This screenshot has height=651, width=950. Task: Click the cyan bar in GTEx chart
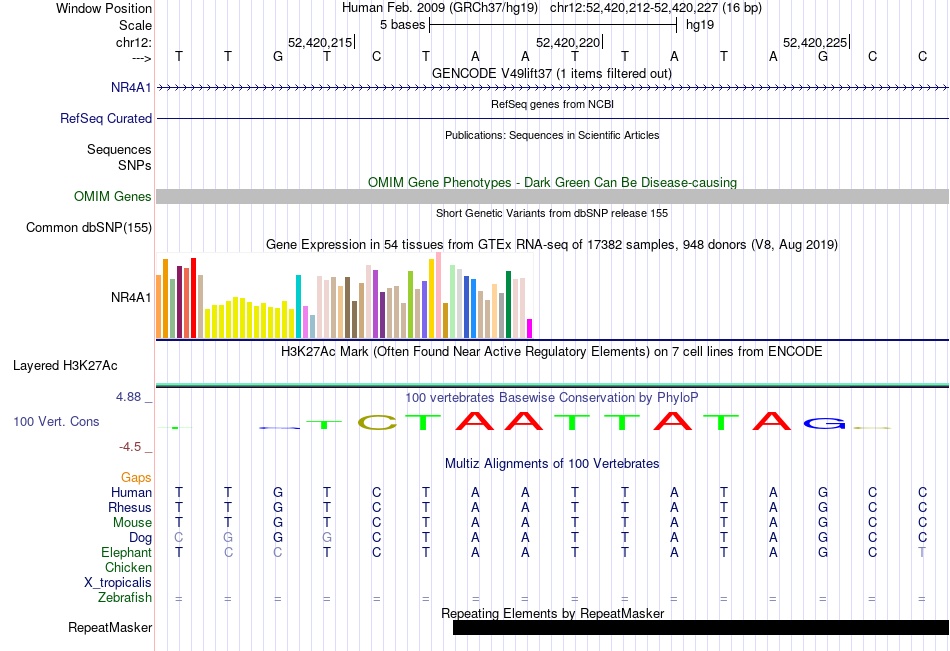click(298, 306)
